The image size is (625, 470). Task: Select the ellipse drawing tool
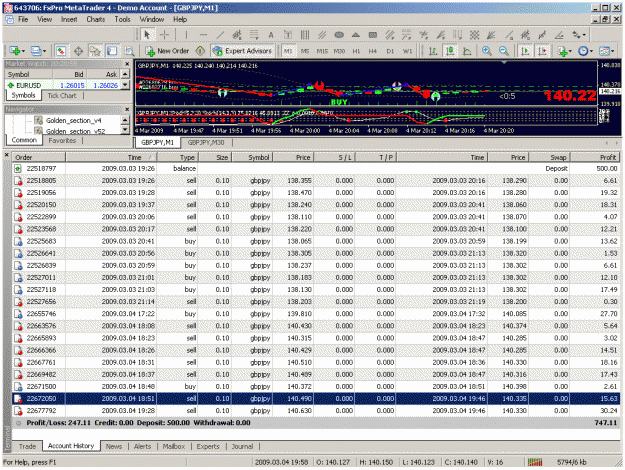(339, 35)
